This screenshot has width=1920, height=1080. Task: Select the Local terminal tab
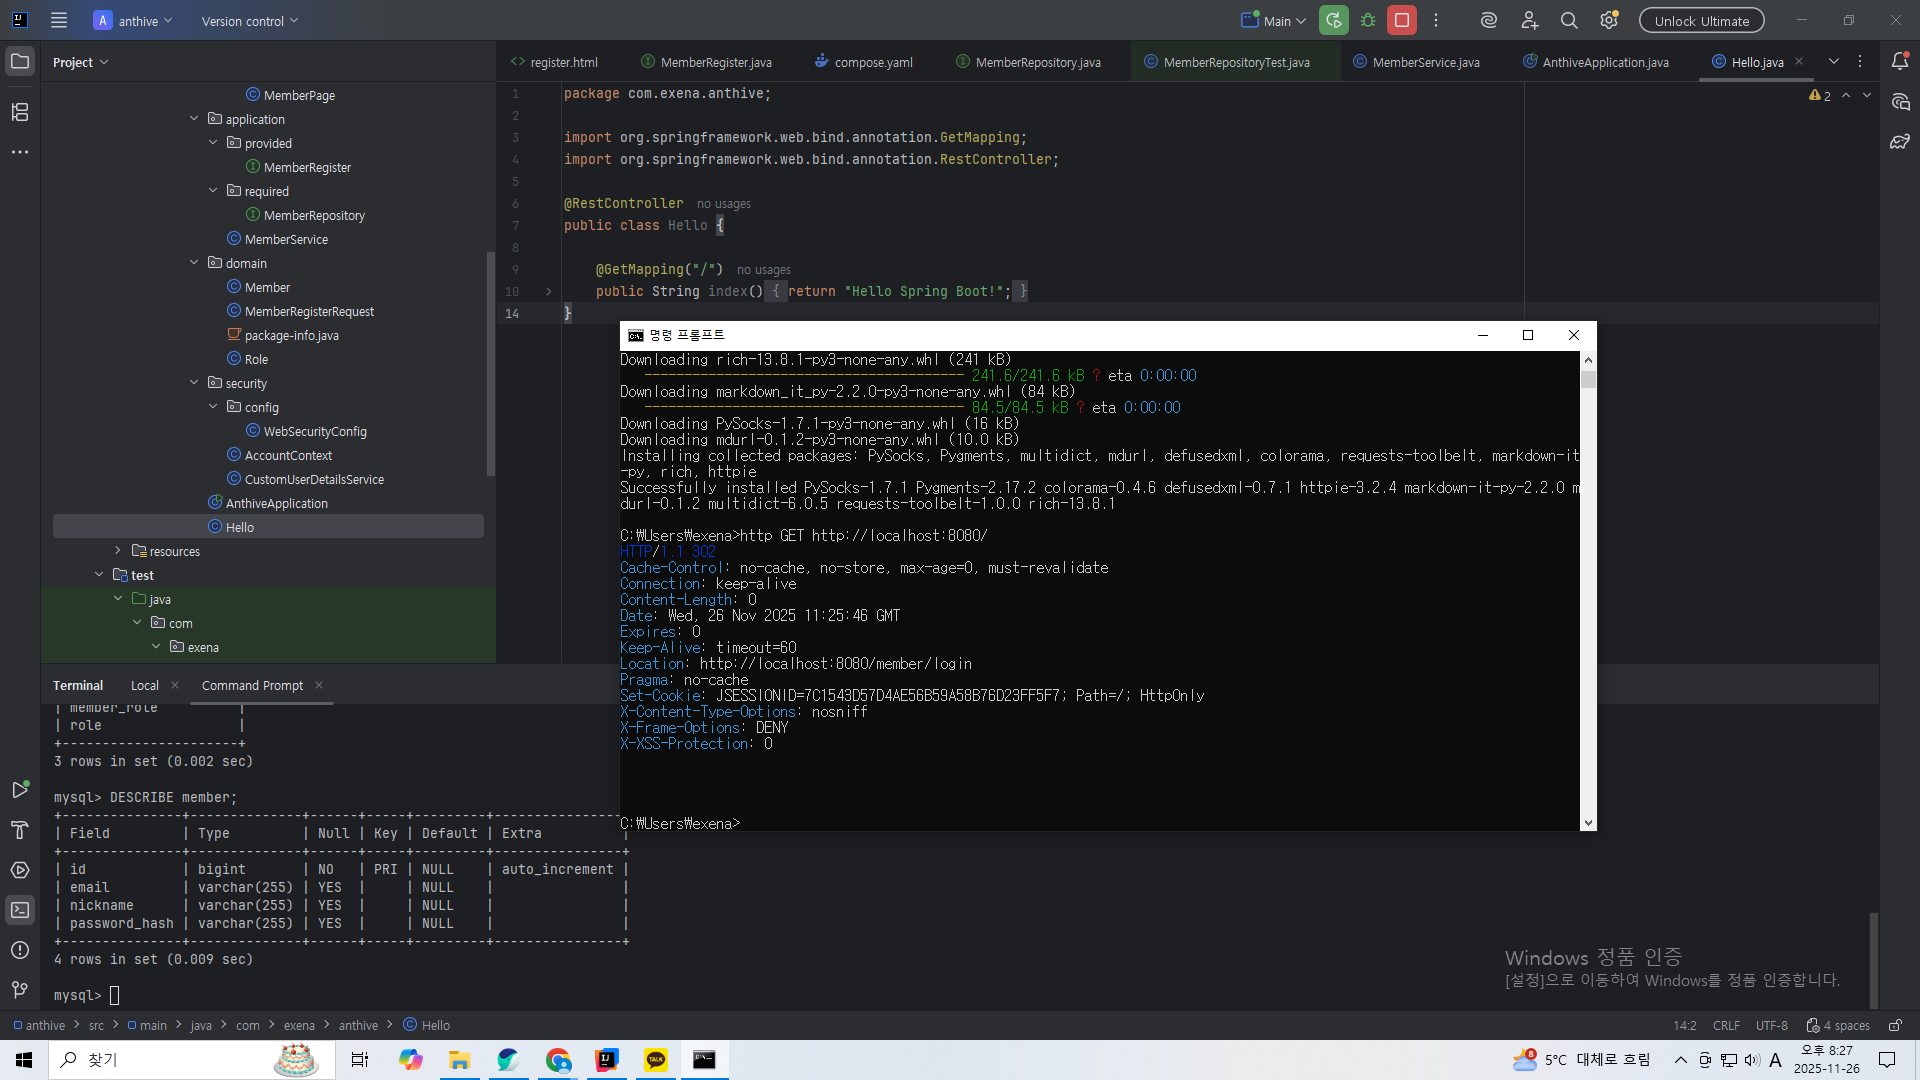(x=144, y=685)
